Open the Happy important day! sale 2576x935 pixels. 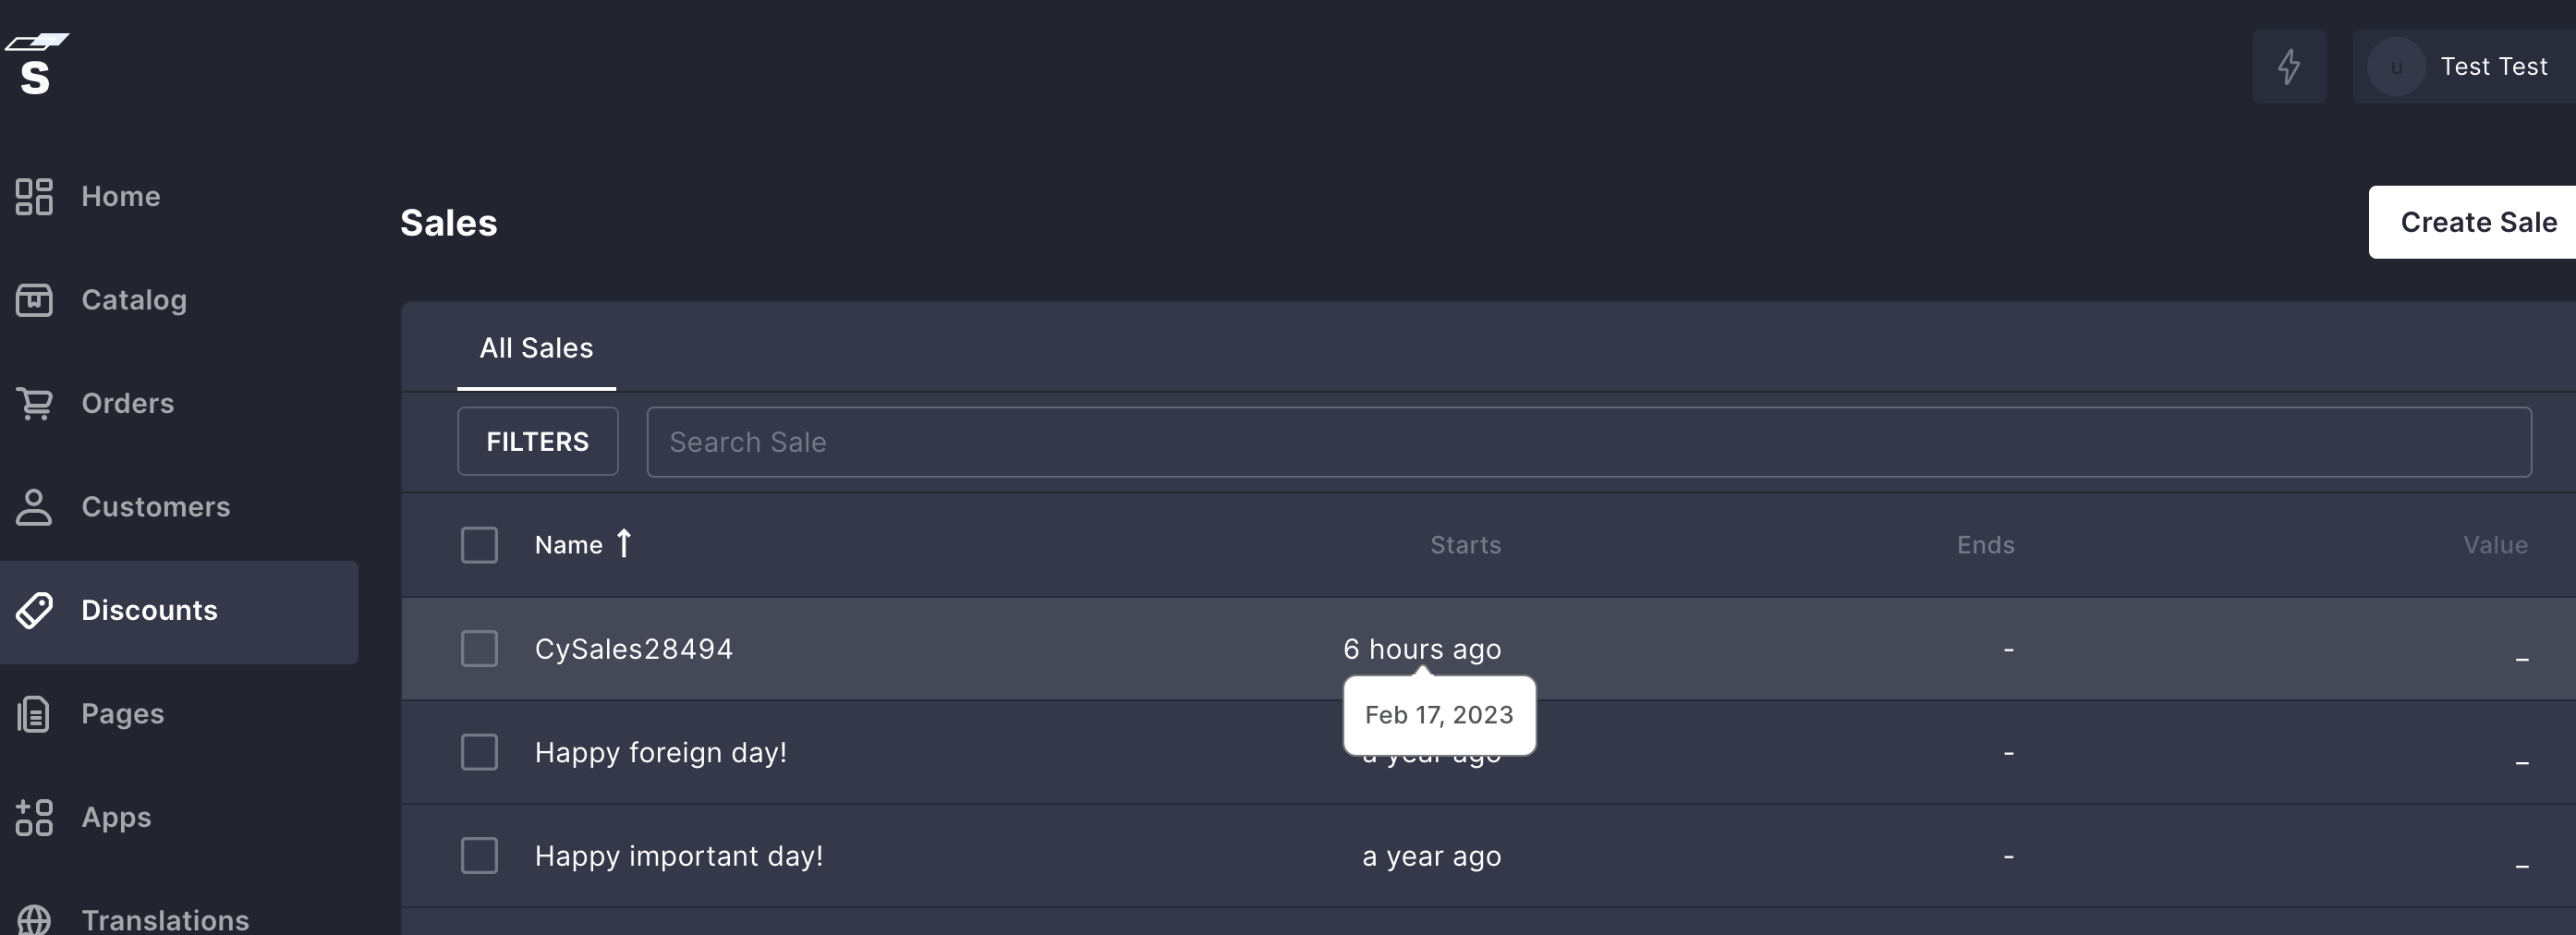tap(679, 856)
